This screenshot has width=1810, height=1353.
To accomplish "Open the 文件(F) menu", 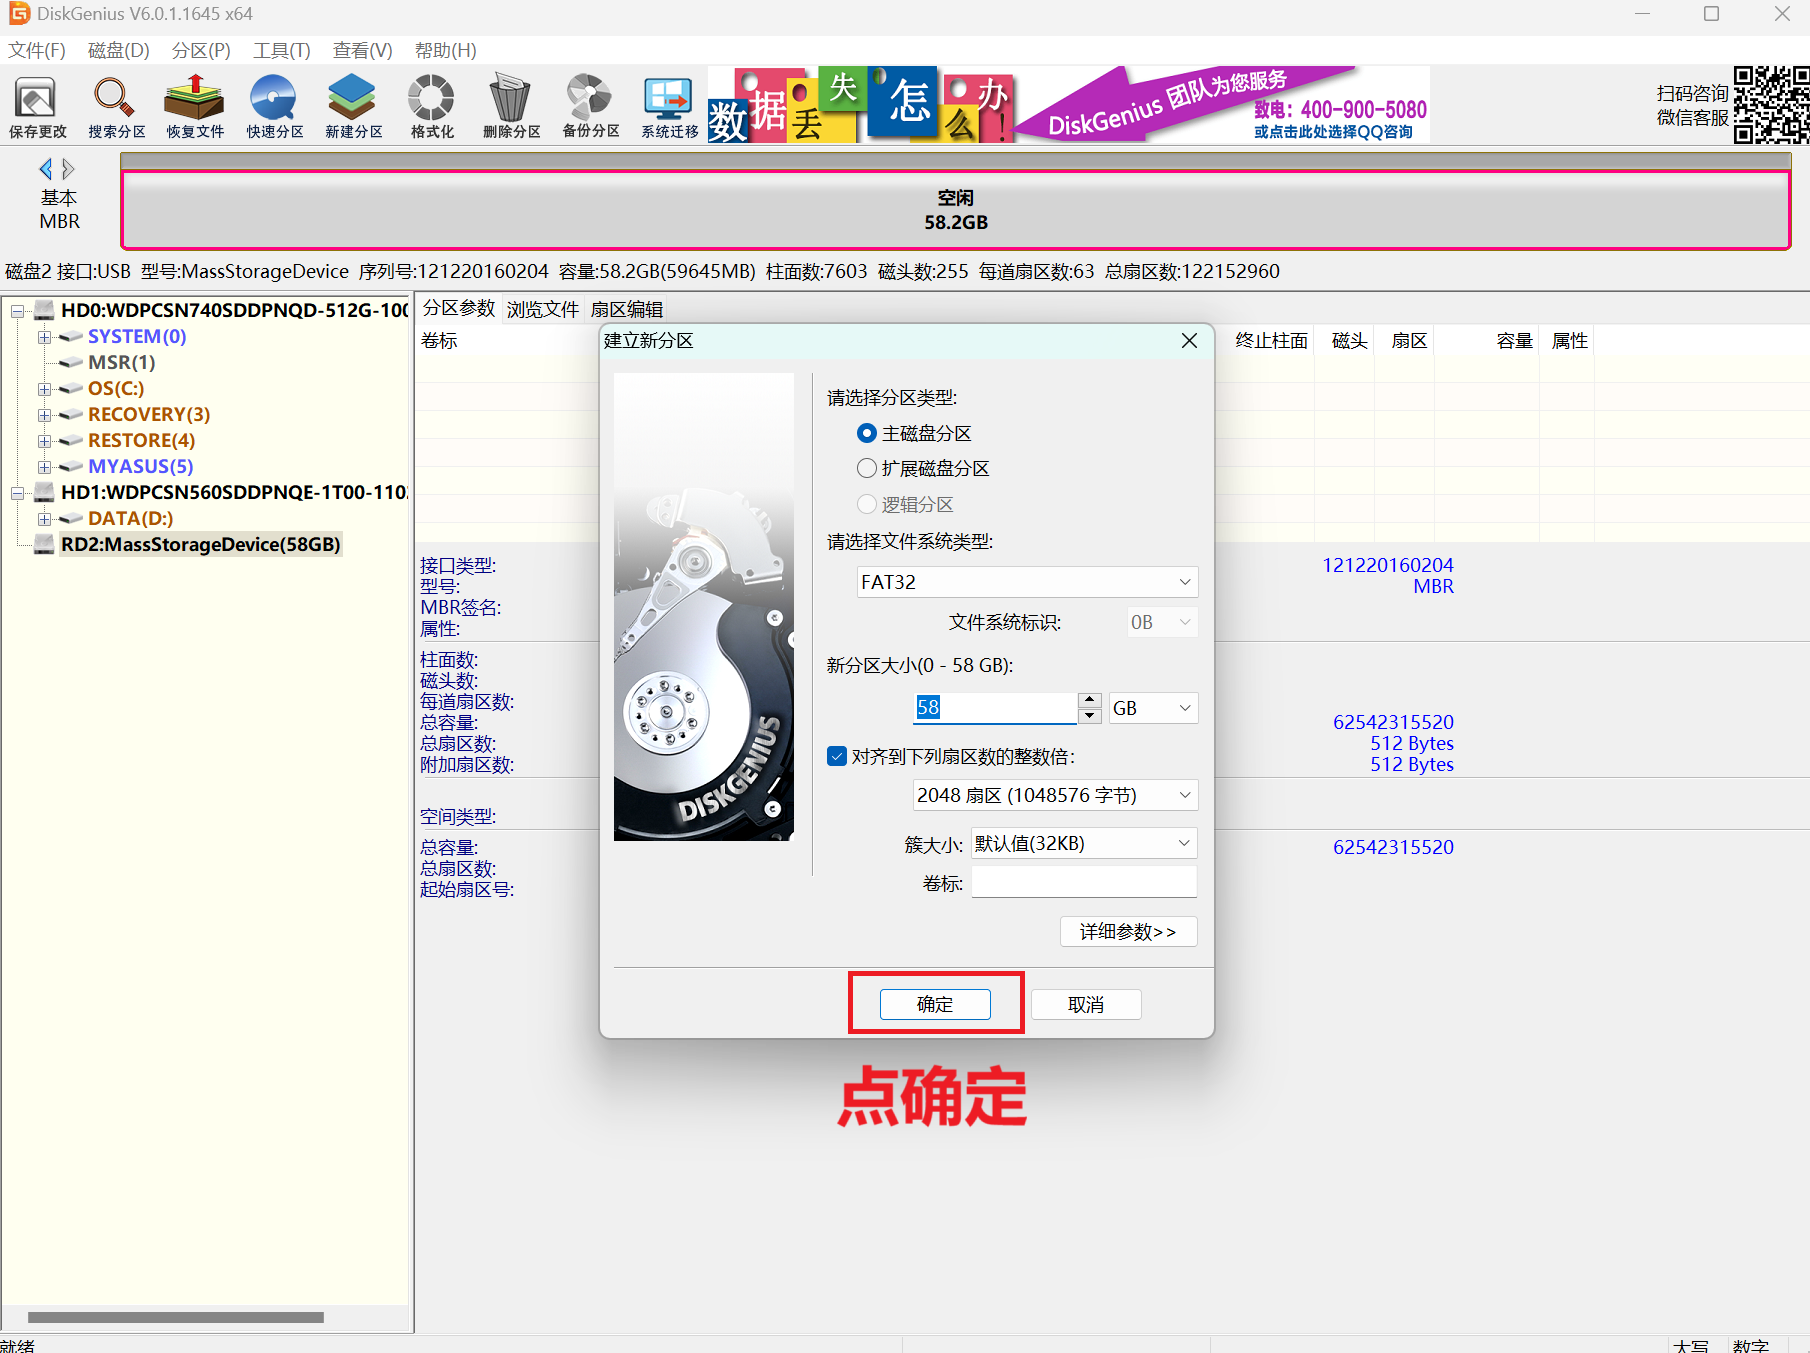I will (x=37, y=50).
